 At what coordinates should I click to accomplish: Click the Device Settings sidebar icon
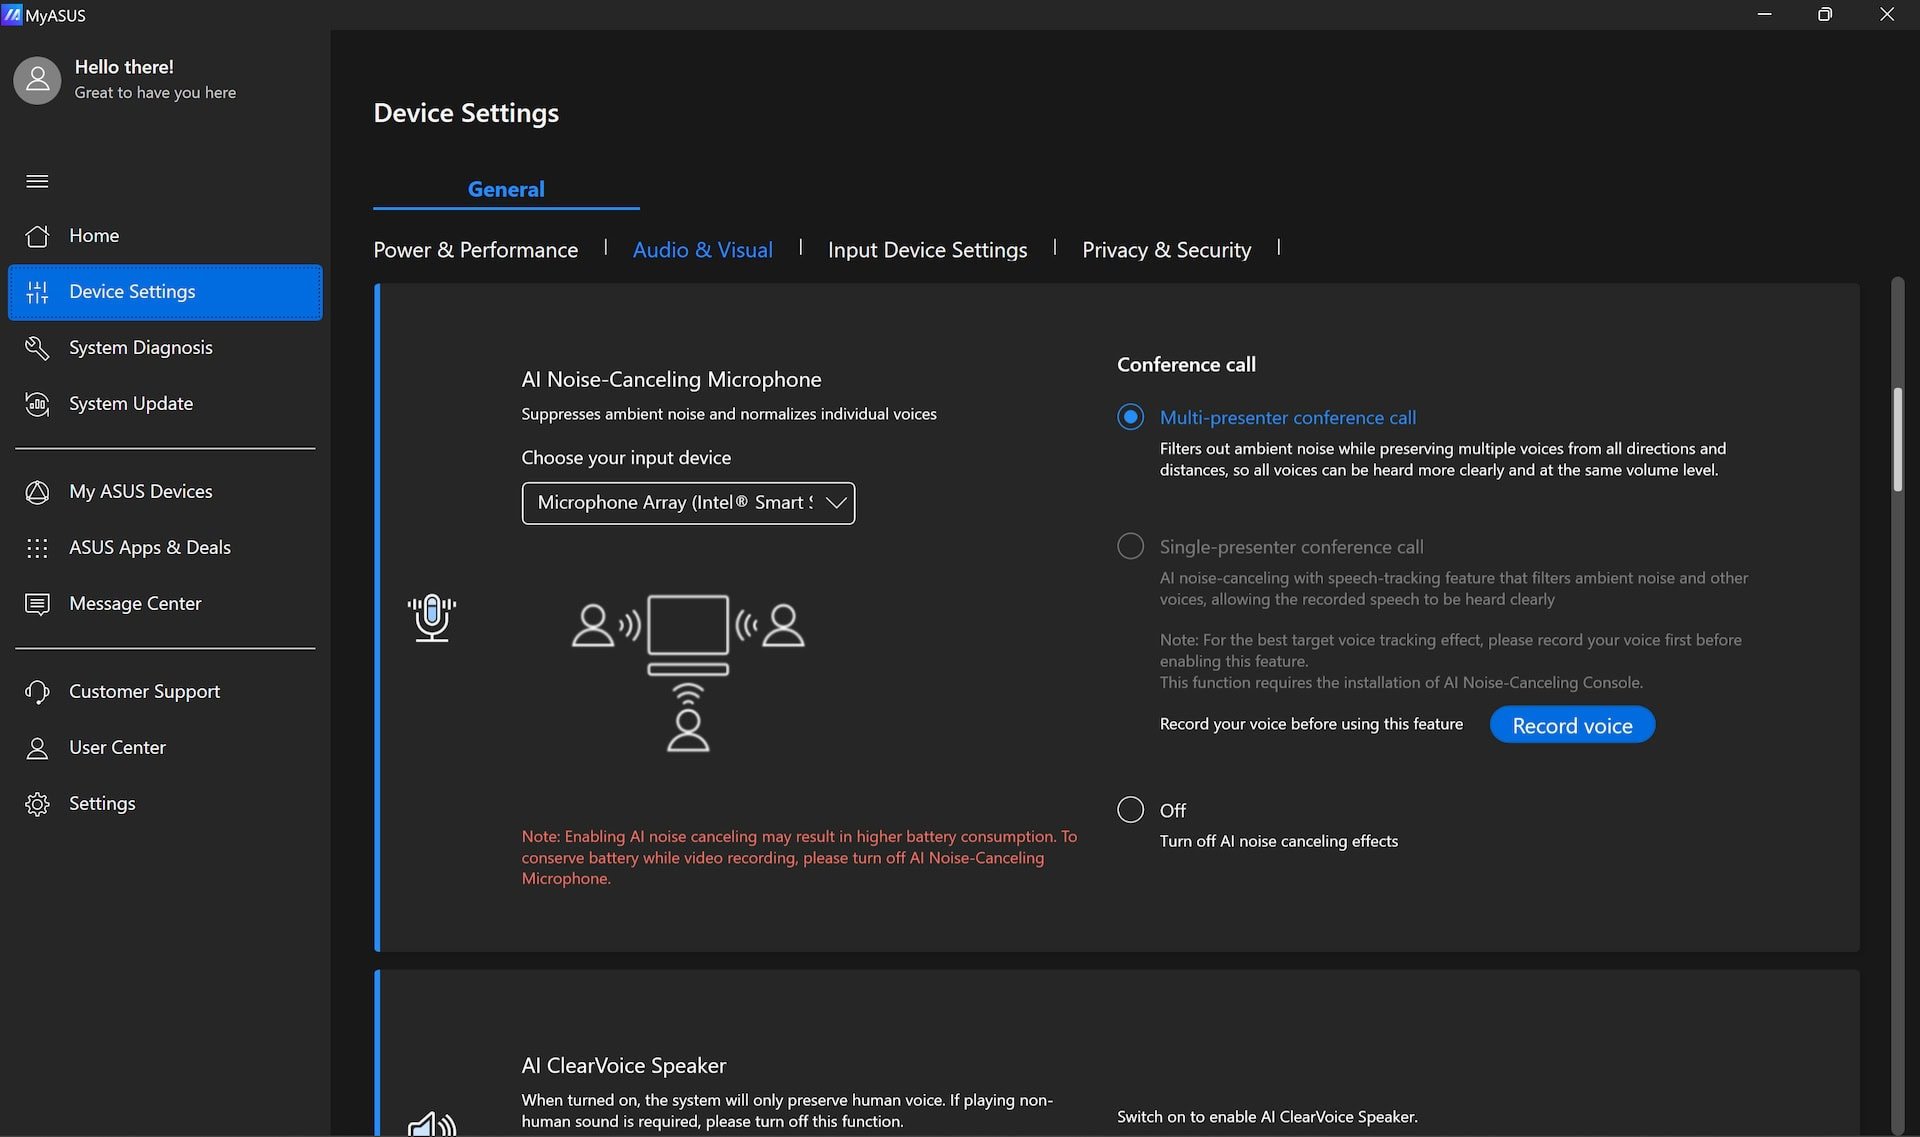click(x=37, y=291)
